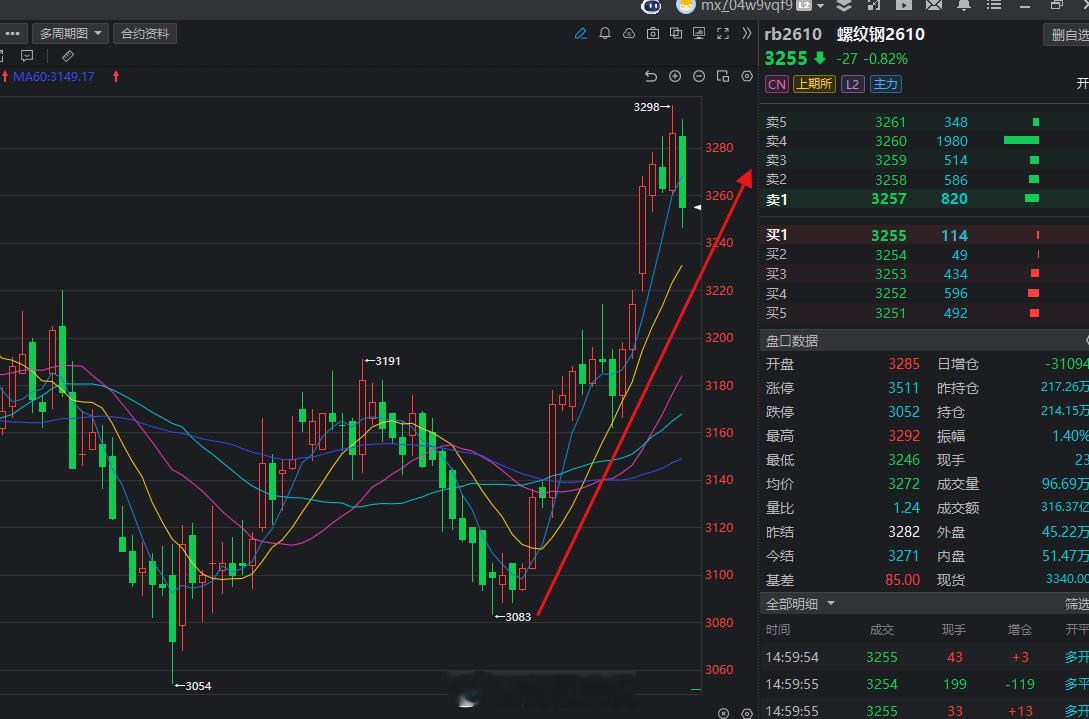The image size is (1089, 719).
Task: Click the 涨停 value 3511
Action: (904, 388)
